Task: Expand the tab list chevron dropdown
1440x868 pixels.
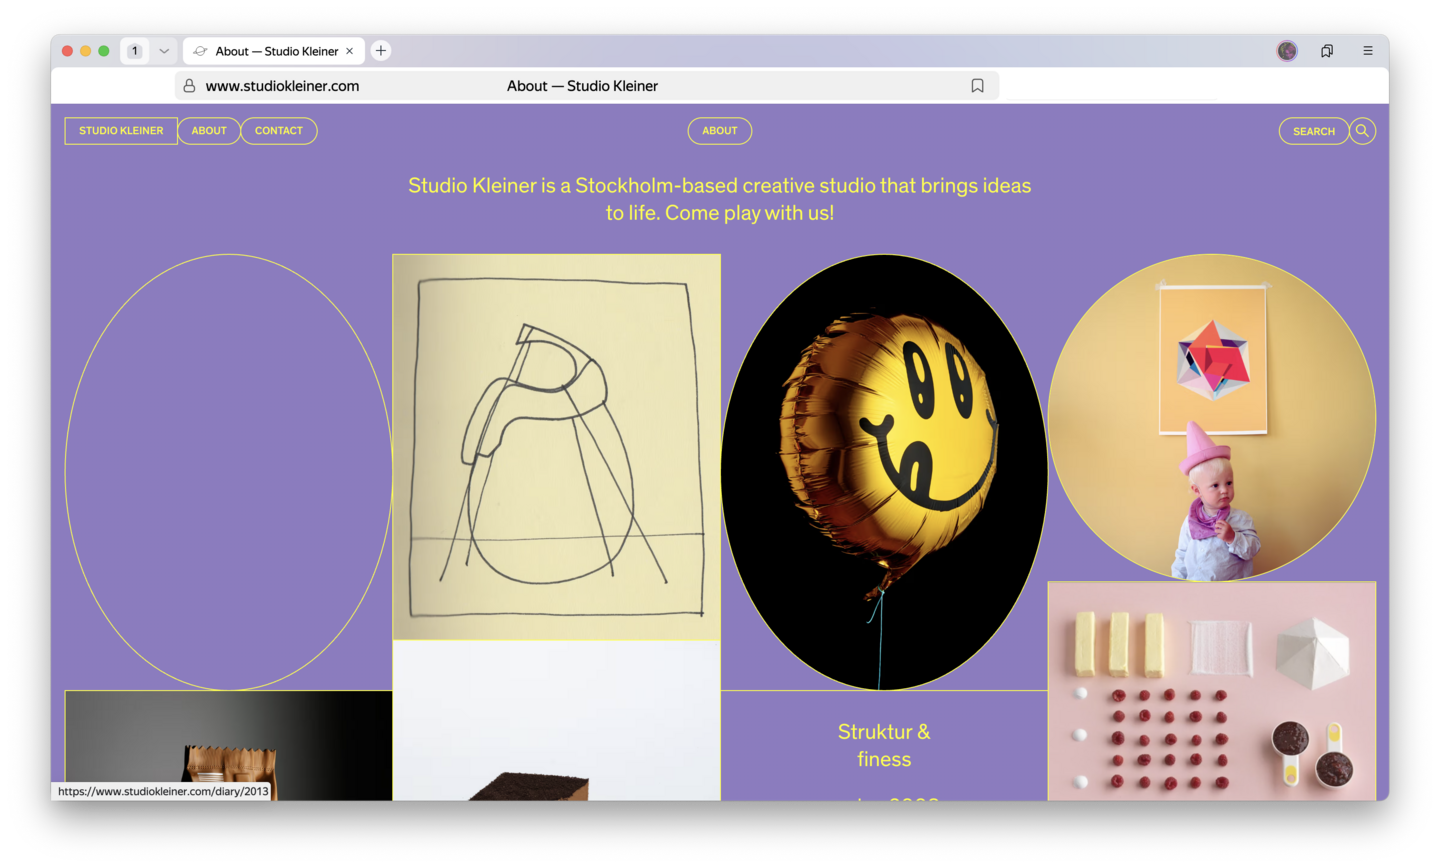Action: click(164, 51)
